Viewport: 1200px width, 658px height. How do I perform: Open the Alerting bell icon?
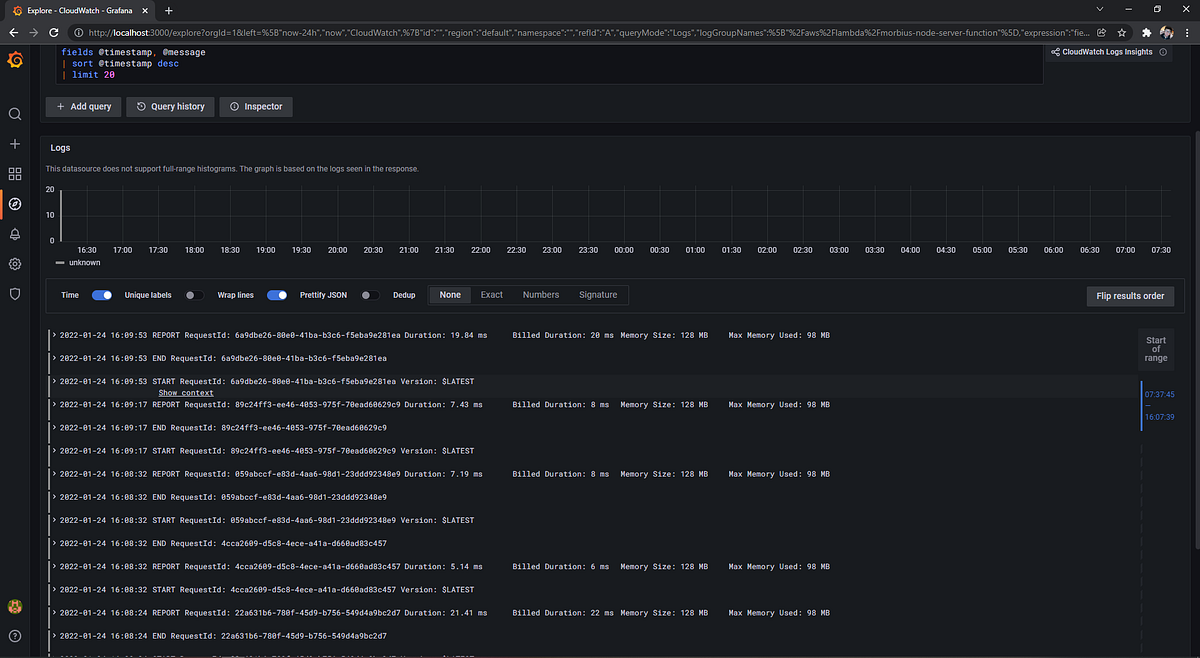15,233
